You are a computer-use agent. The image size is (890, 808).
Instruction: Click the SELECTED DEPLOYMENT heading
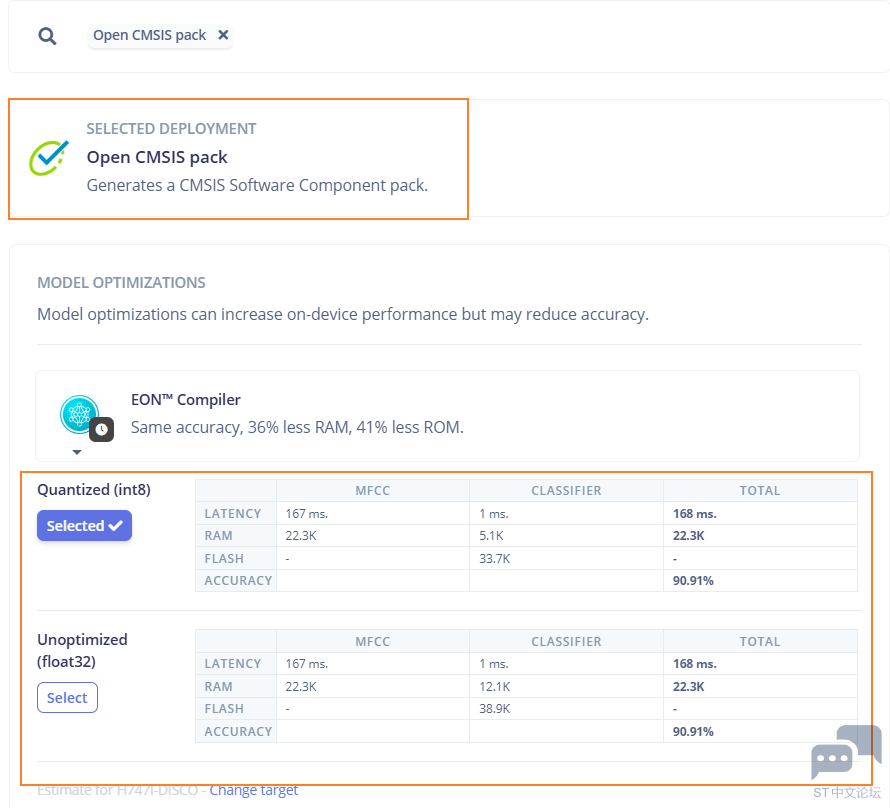click(171, 129)
